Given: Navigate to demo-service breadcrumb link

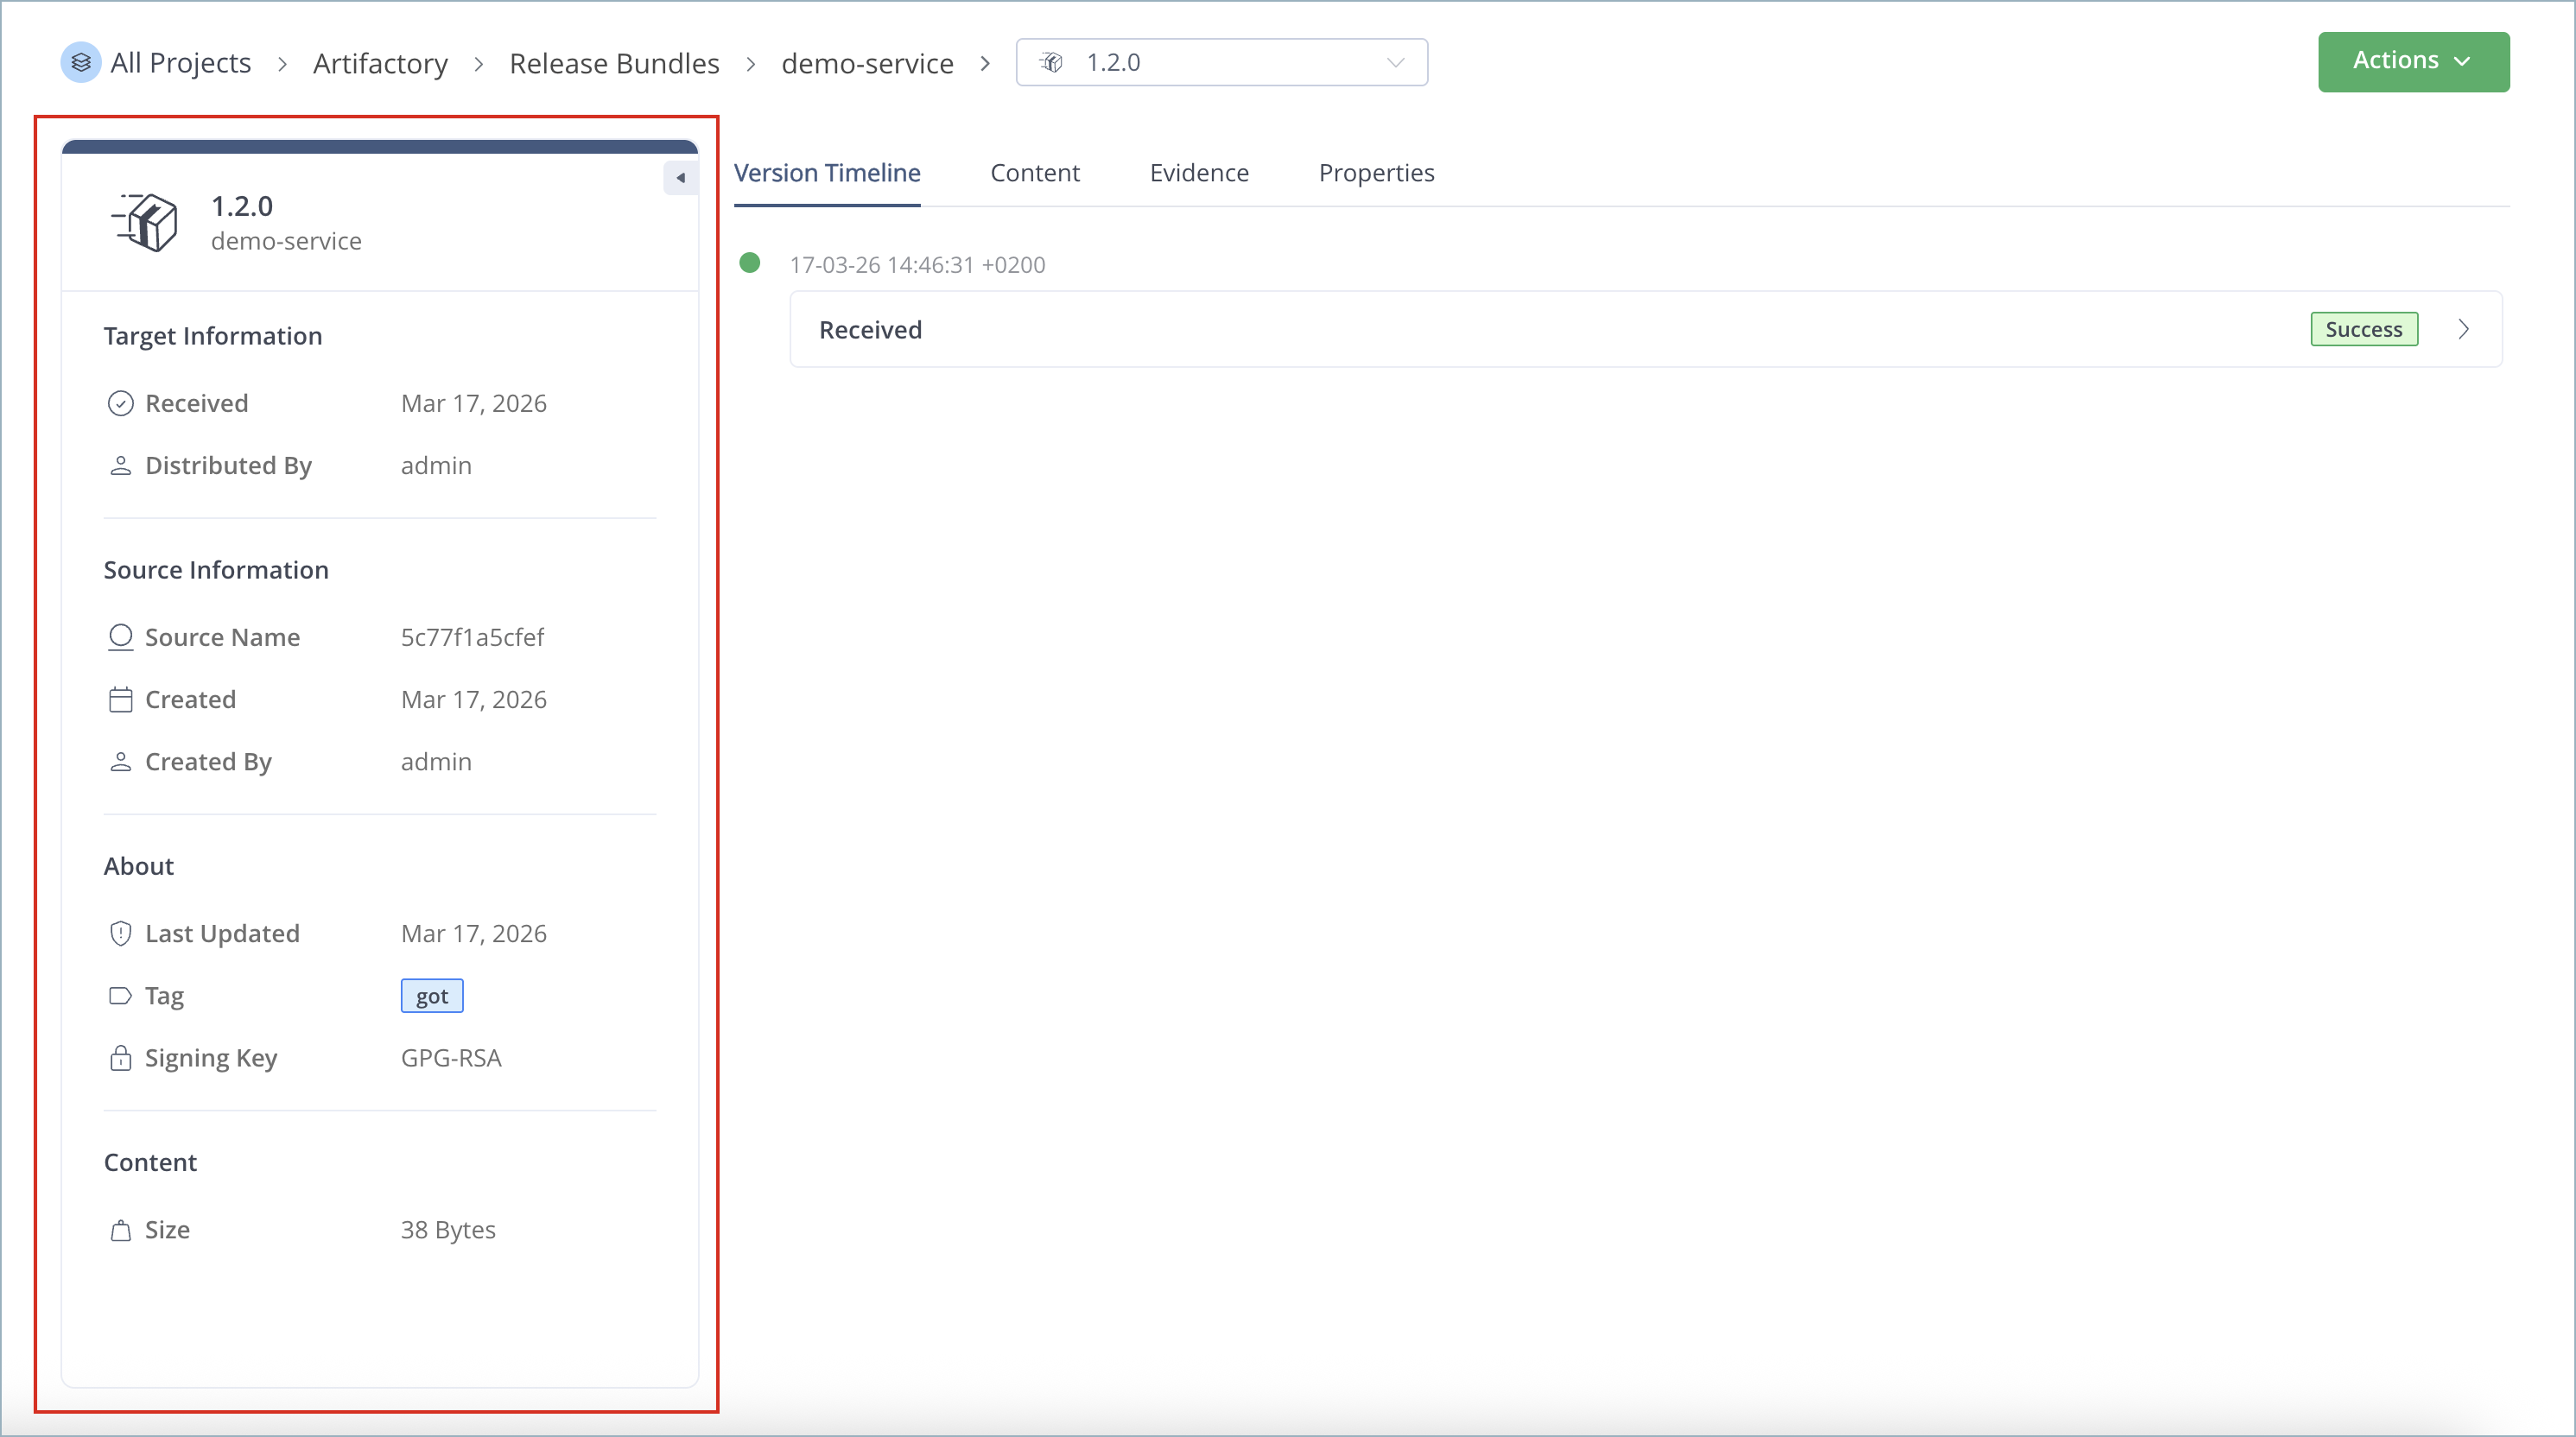Looking at the screenshot, I should (867, 63).
